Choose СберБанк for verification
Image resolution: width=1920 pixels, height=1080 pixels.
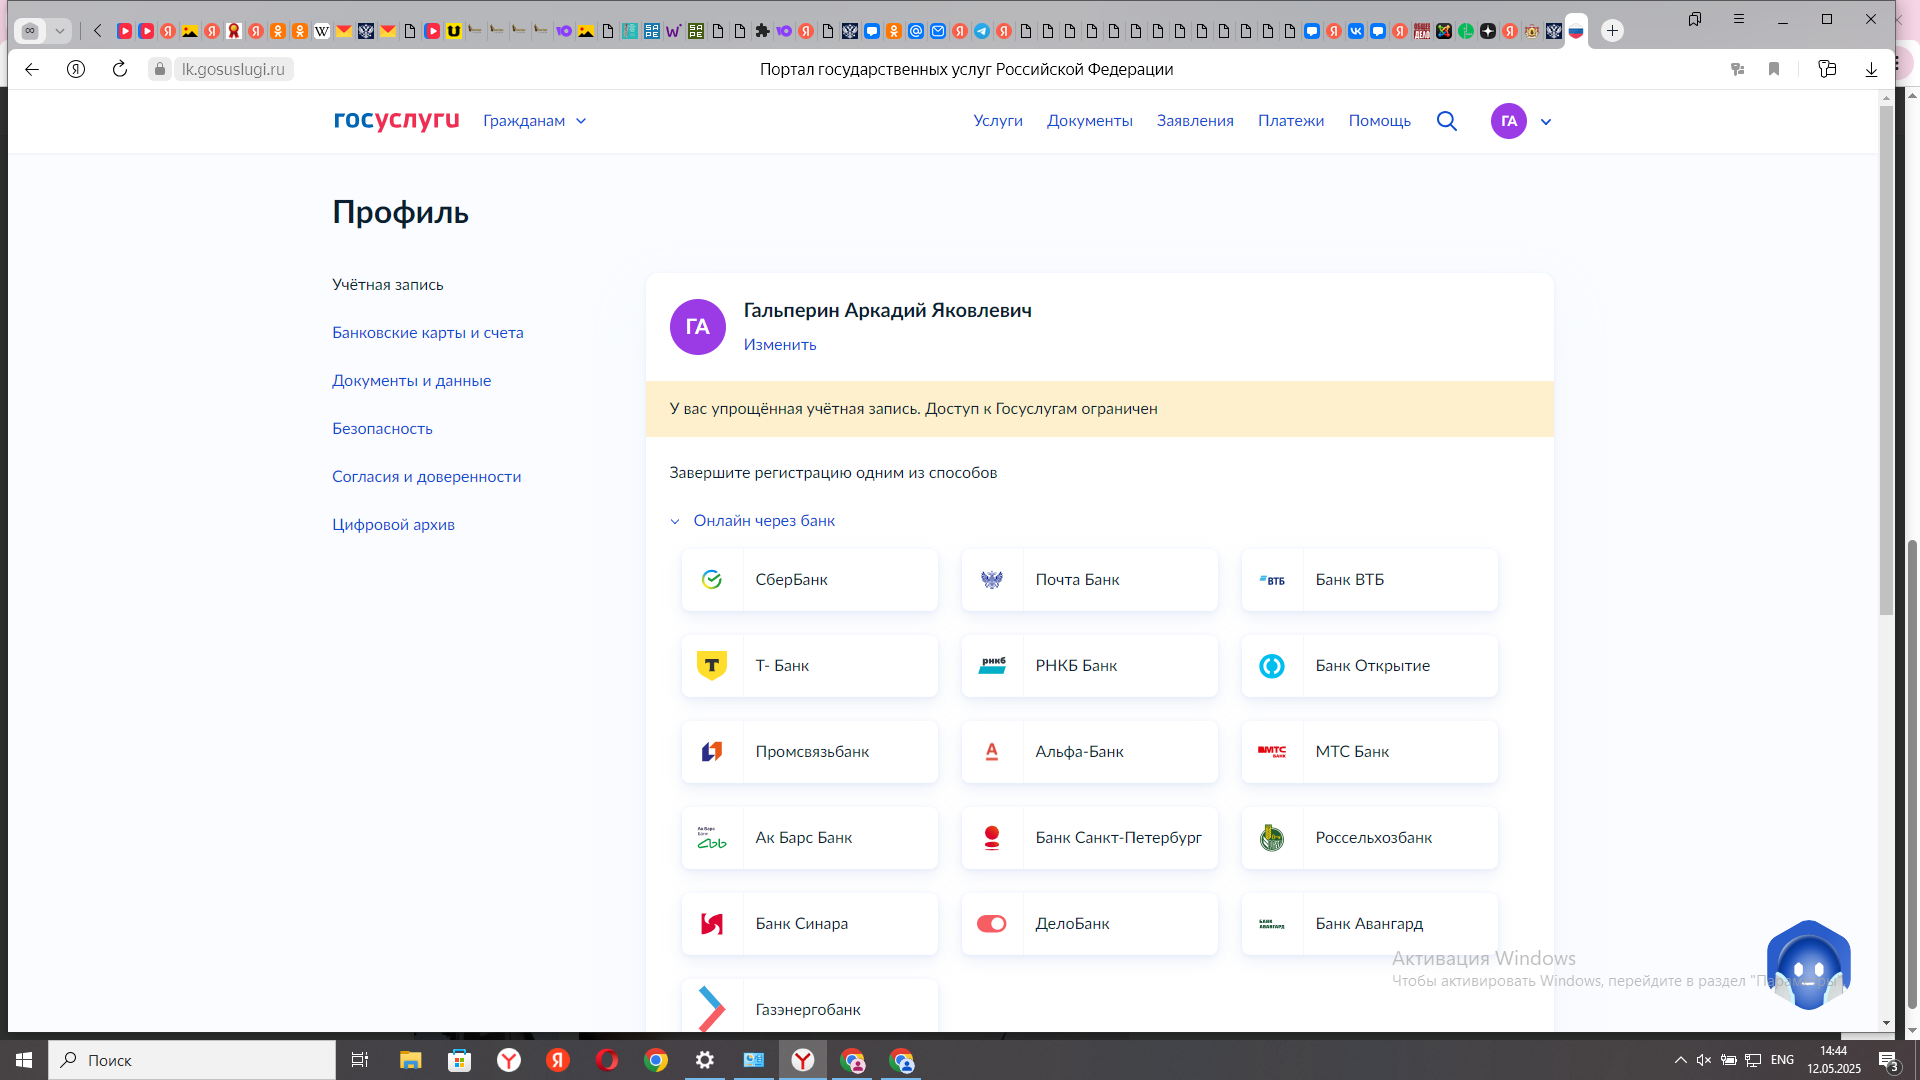tap(810, 580)
